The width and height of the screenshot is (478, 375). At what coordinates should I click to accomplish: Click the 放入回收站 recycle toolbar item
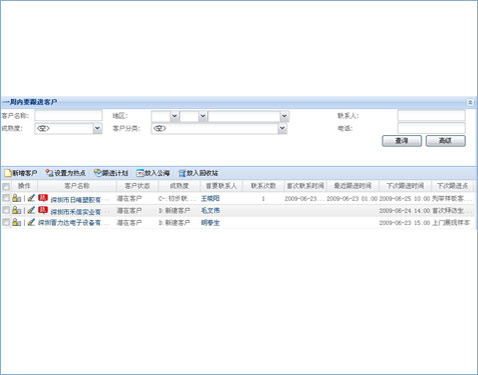[198, 173]
